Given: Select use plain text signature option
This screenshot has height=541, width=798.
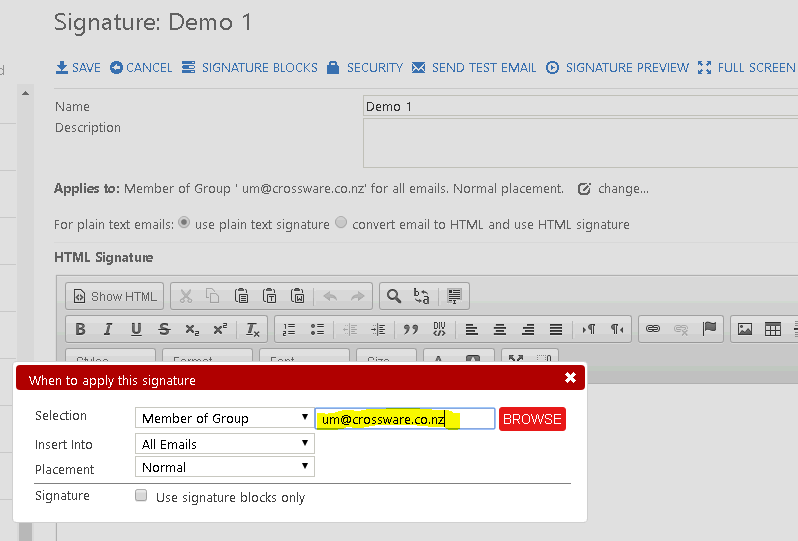Looking at the screenshot, I should click(184, 223).
